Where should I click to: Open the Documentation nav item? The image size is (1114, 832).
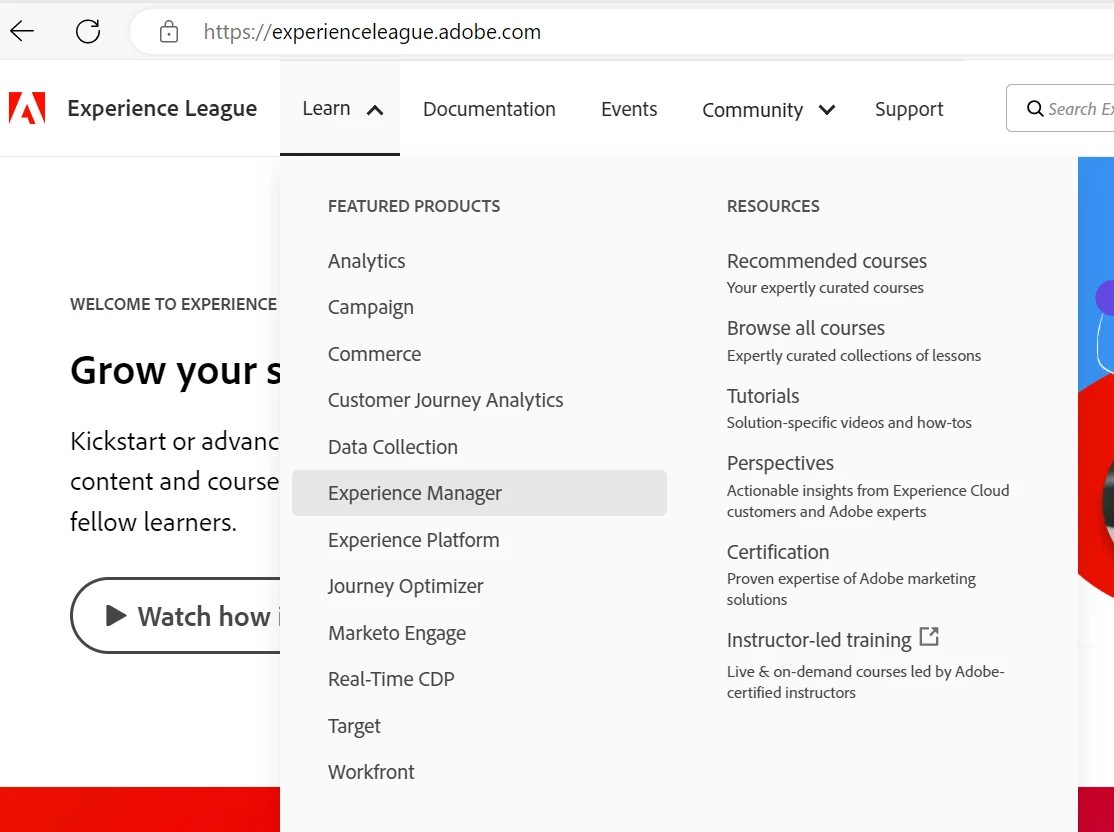(x=490, y=109)
